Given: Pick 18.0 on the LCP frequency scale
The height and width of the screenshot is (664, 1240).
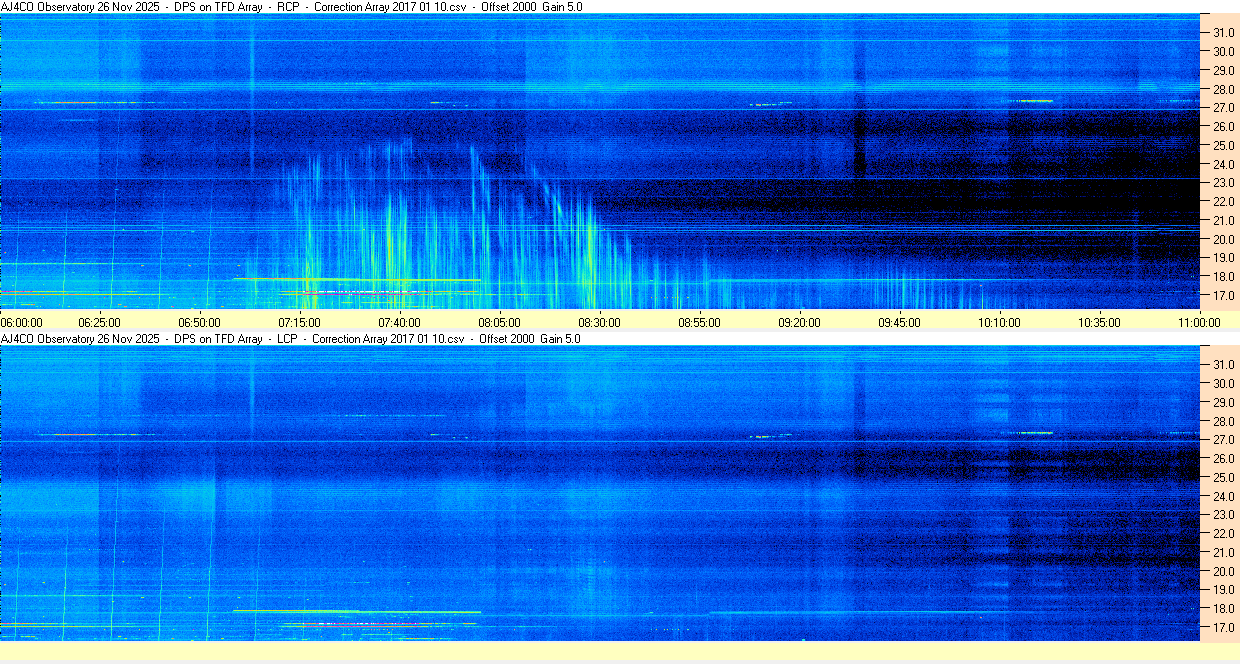Looking at the screenshot, I should (1223, 610).
